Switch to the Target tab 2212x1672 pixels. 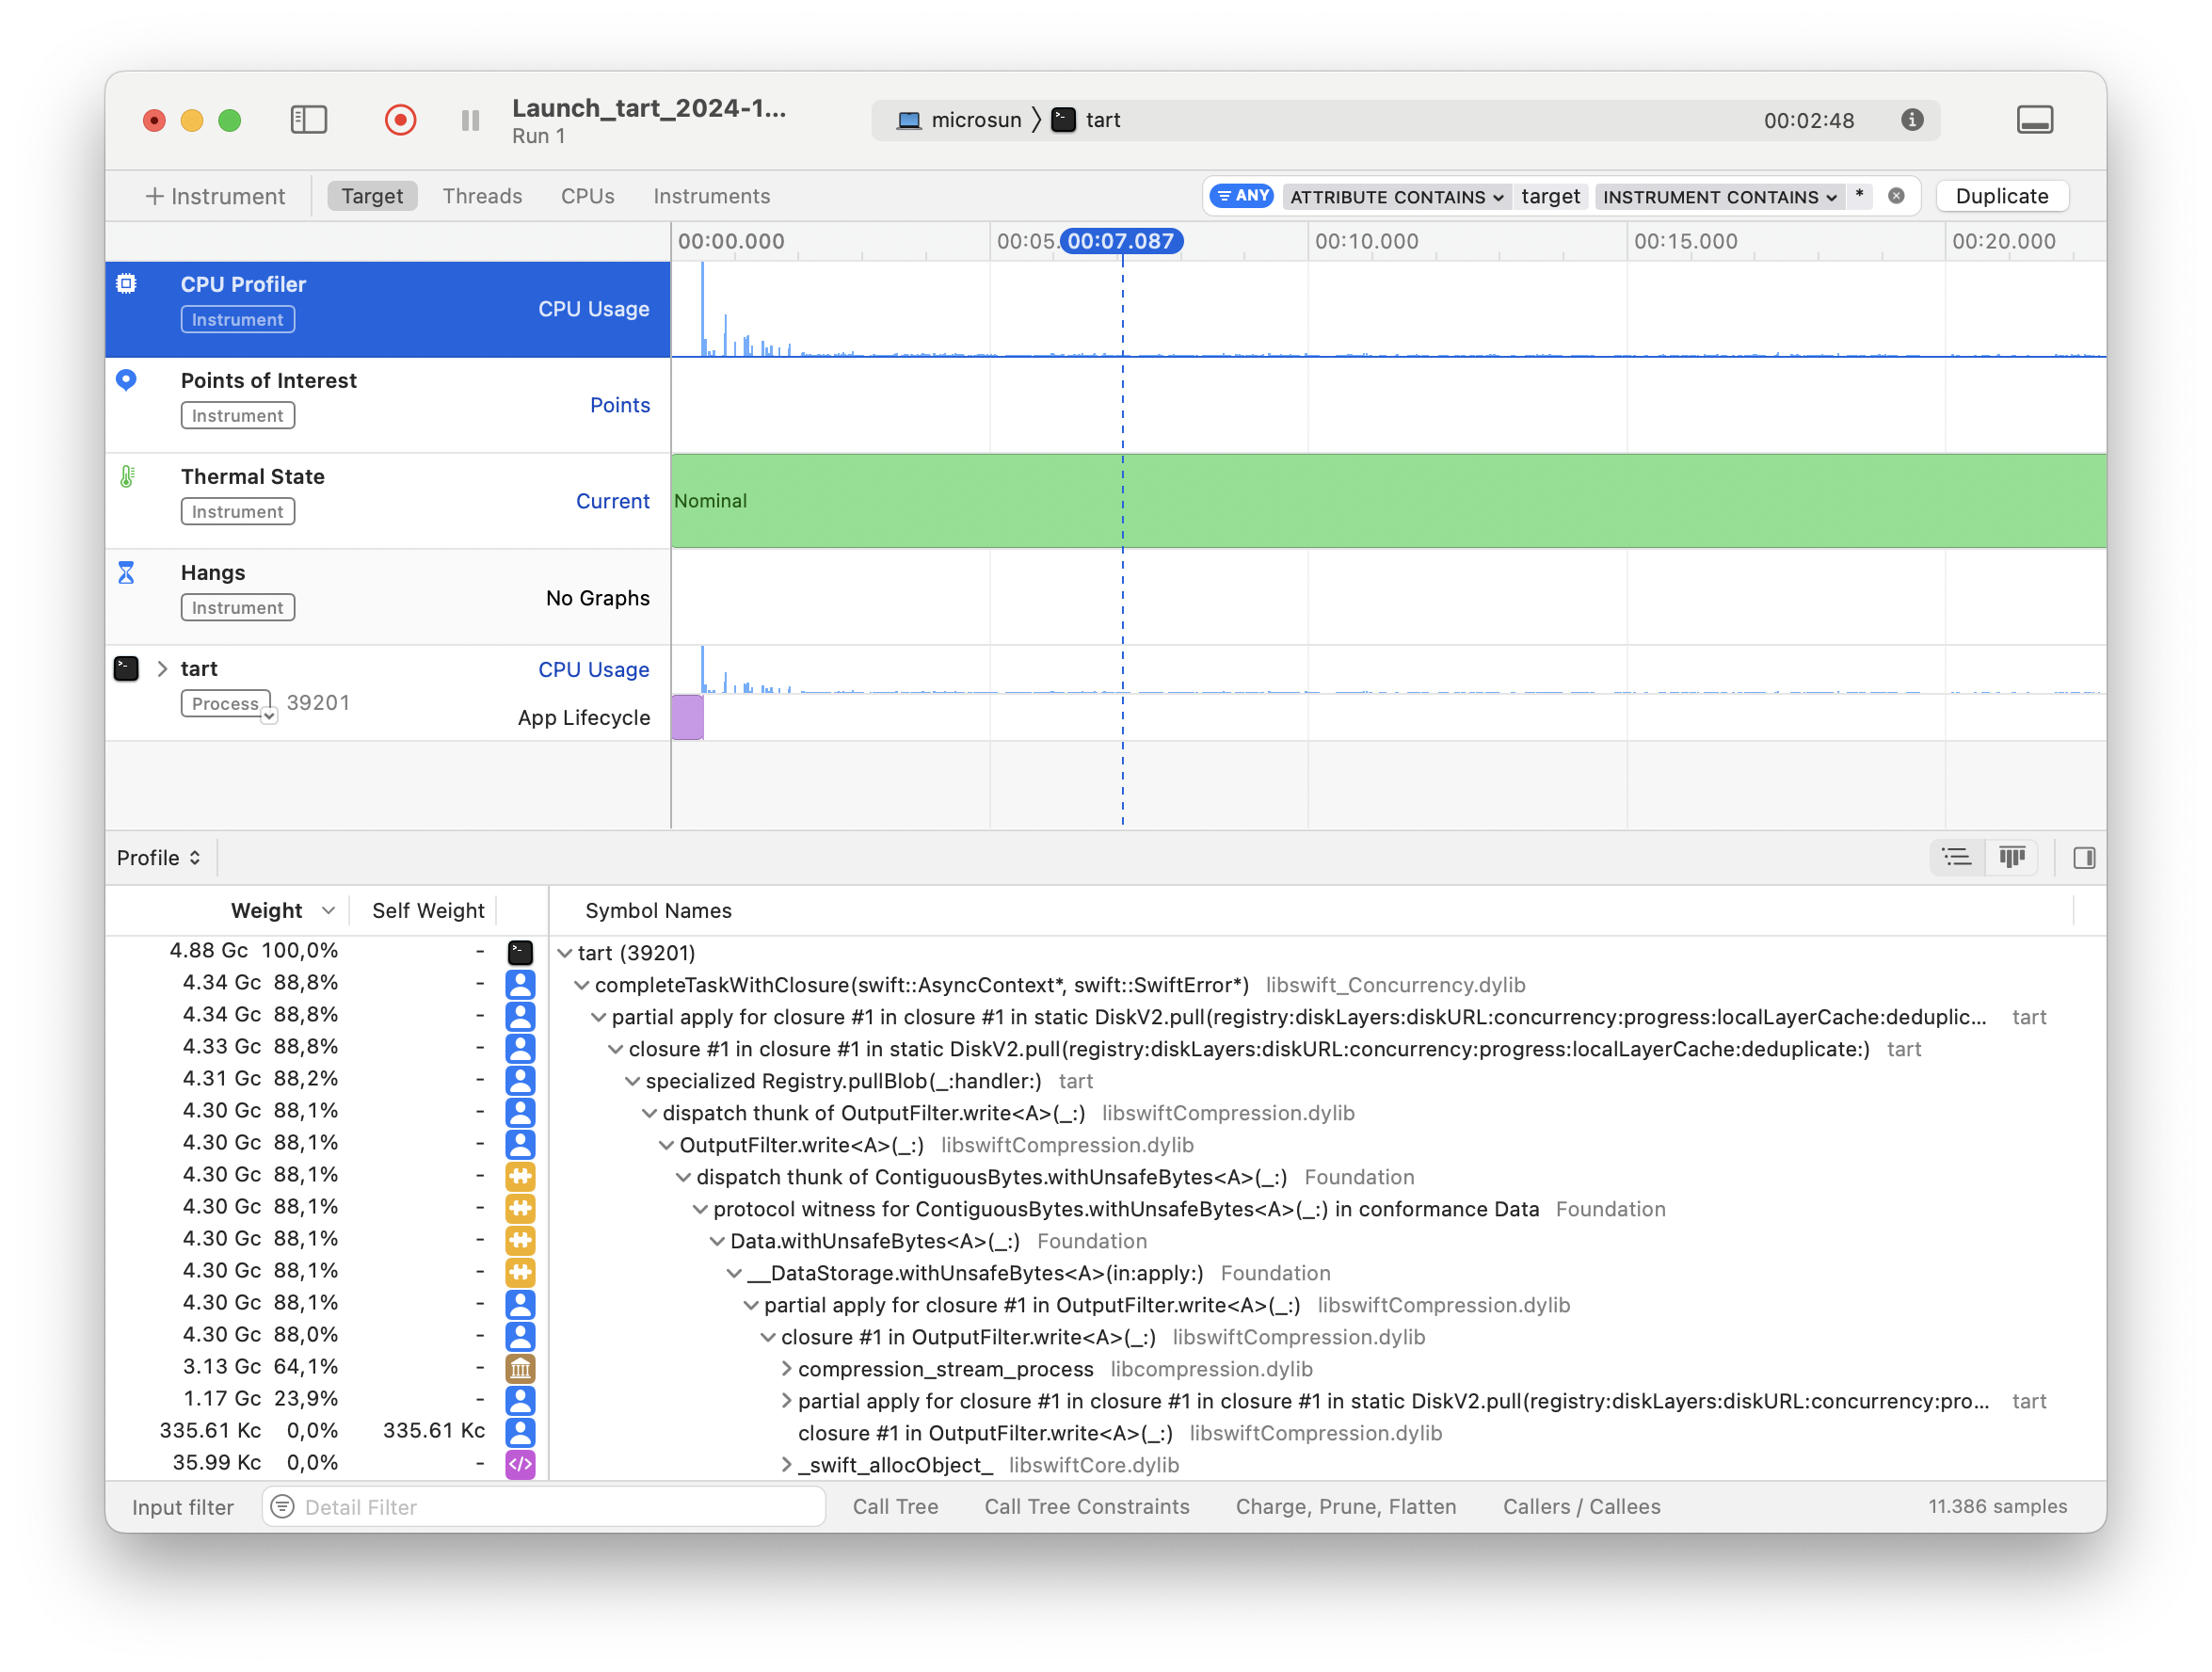(x=372, y=196)
